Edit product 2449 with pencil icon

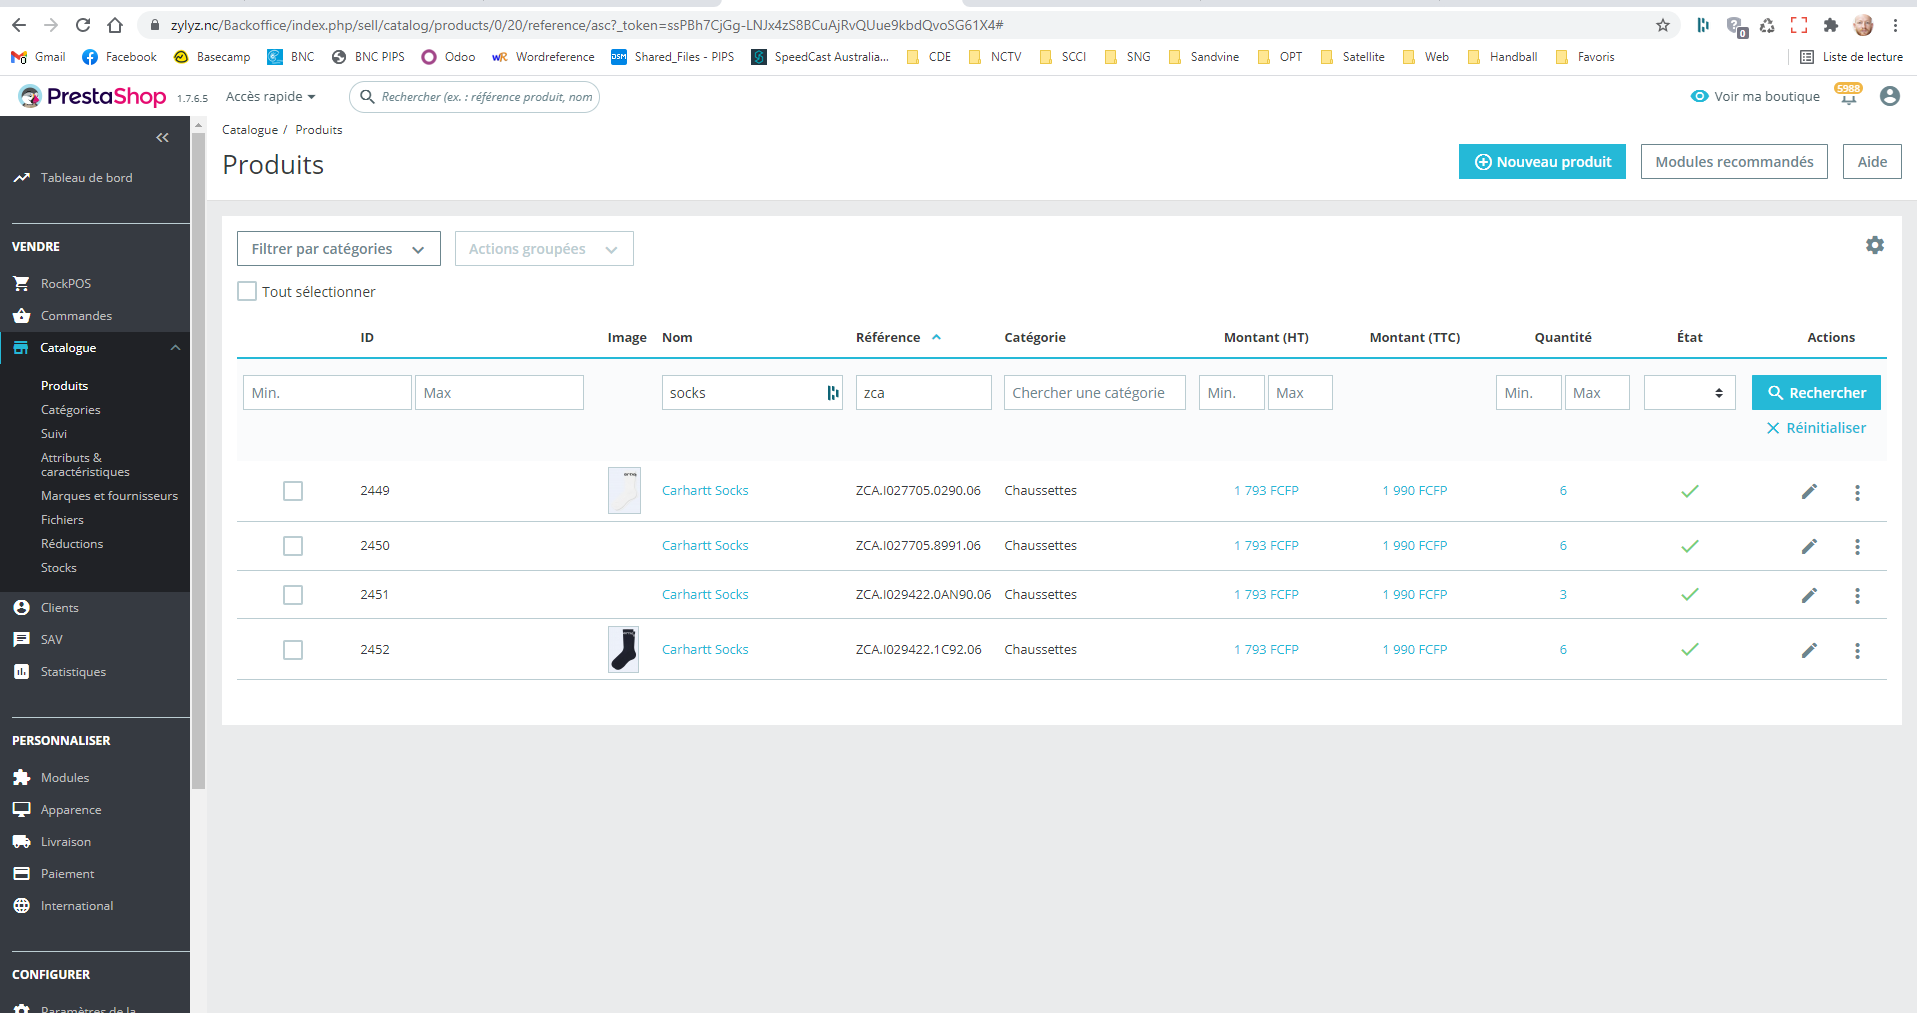[x=1809, y=491]
